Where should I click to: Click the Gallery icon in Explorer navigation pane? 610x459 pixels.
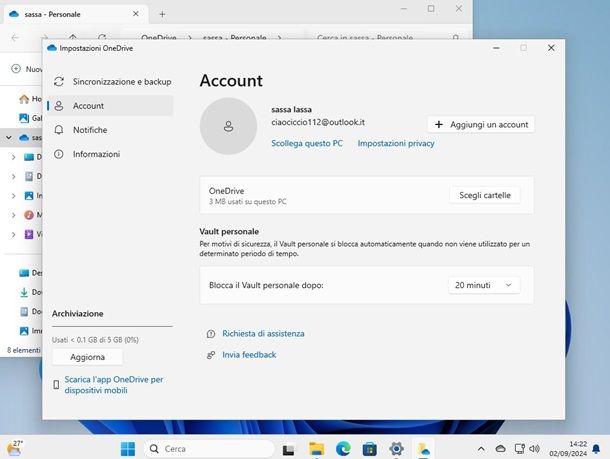click(24, 118)
